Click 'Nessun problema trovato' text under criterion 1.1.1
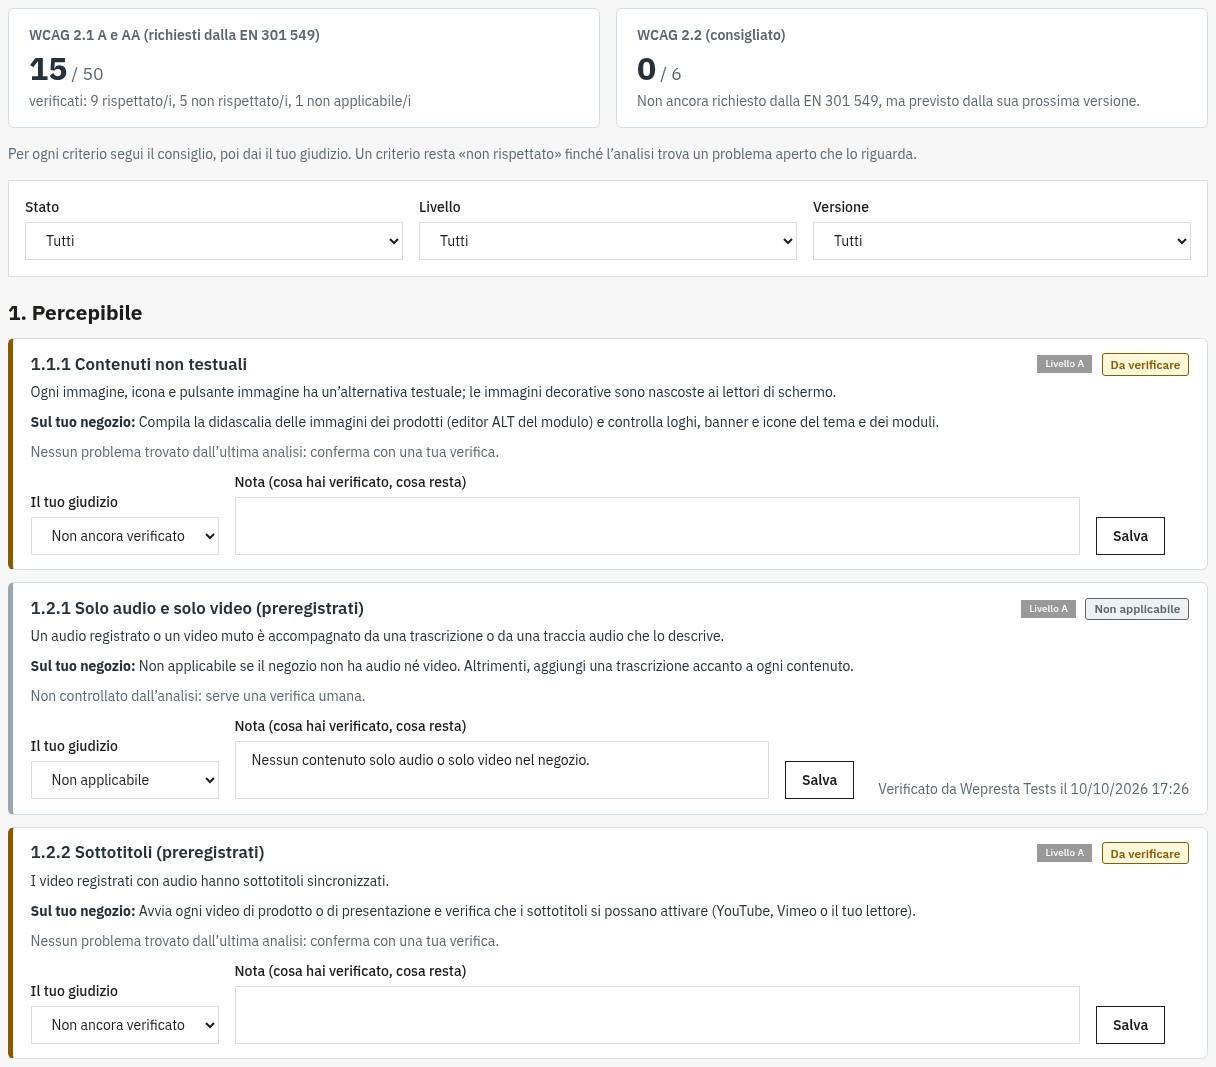This screenshot has height=1067, width=1216. click(265, 452)
